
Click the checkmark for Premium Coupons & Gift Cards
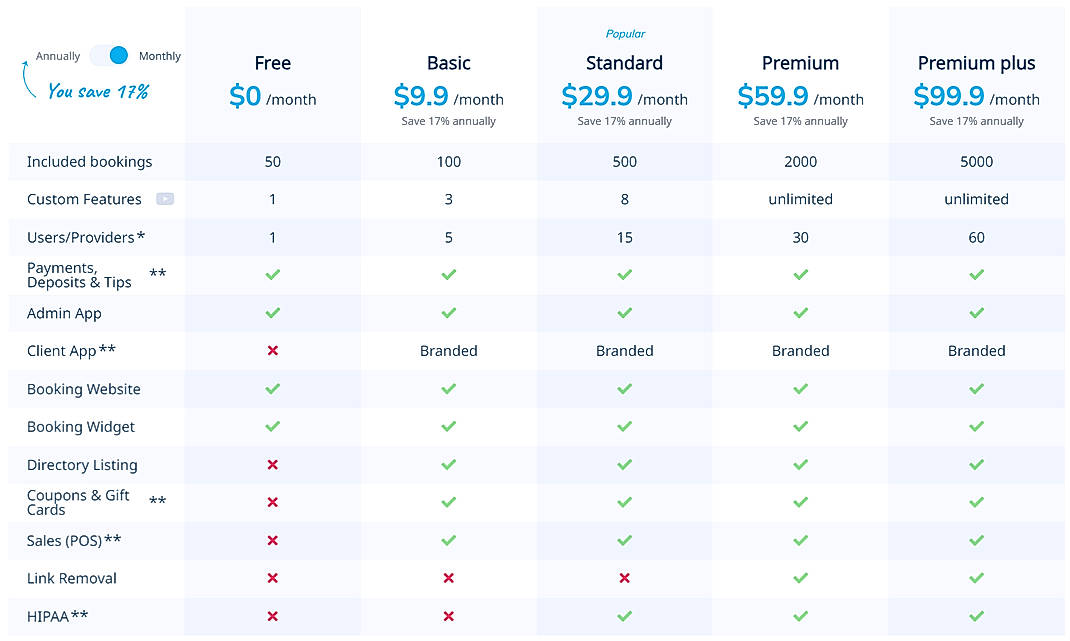800,503
